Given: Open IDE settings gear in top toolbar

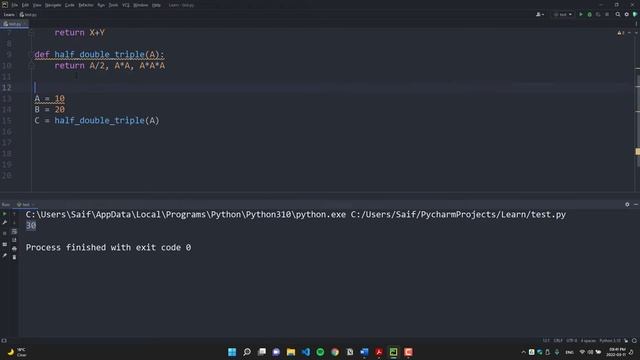Looking at the screenshot, I should point(627,14).
